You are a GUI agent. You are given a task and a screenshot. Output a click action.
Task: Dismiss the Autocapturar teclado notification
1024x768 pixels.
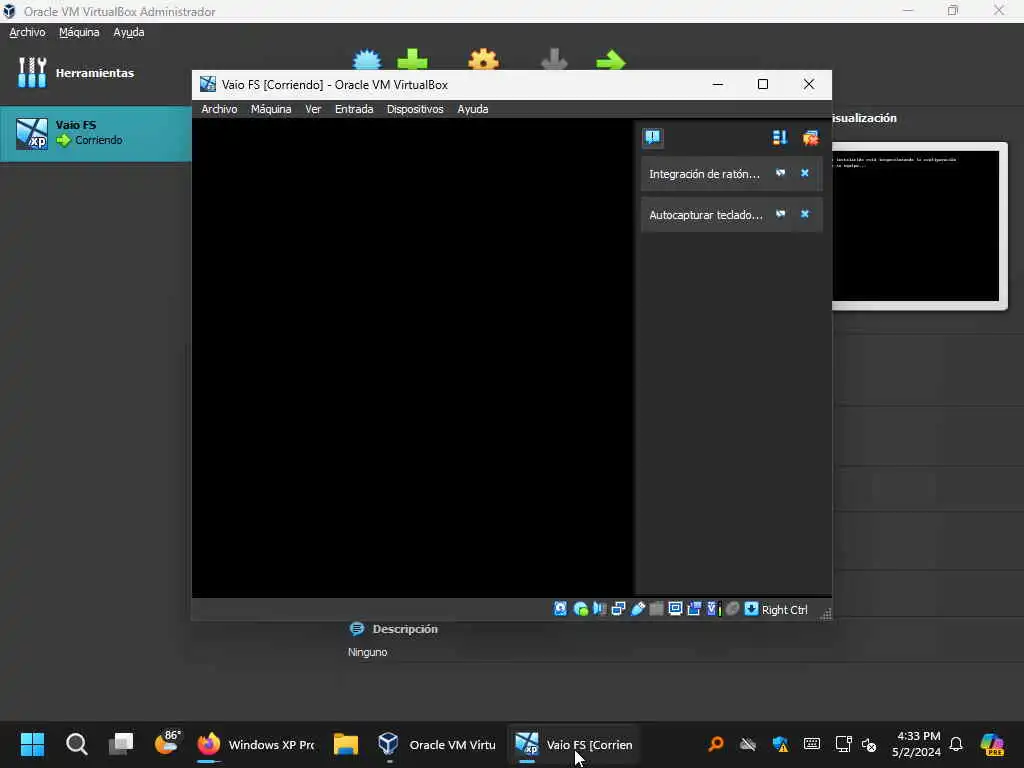(805, 214)
